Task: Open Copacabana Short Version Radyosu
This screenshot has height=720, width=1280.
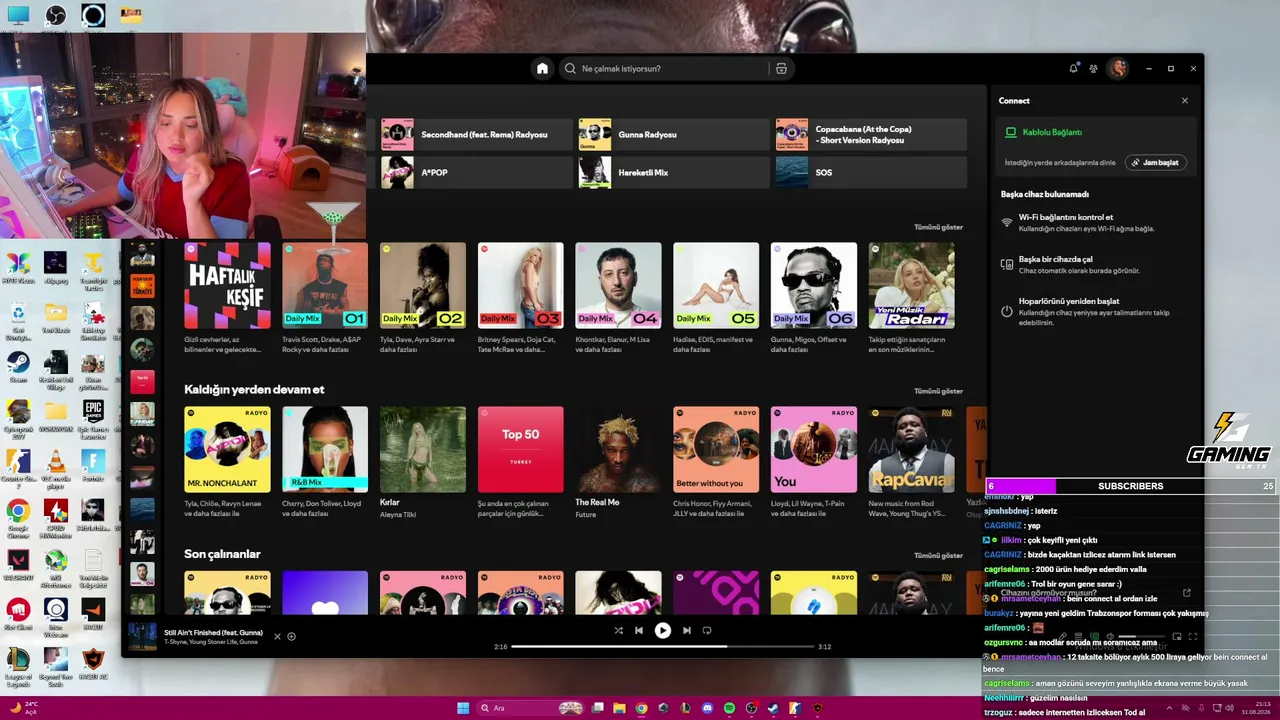Action: (x=871, y=135)
